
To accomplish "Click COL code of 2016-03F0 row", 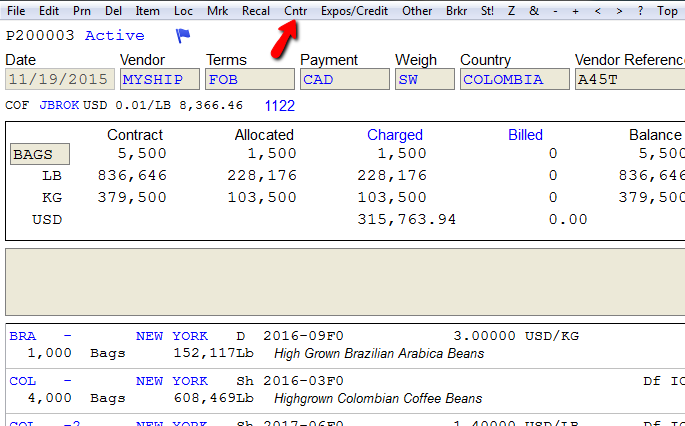I will click(x=23, y=381).
